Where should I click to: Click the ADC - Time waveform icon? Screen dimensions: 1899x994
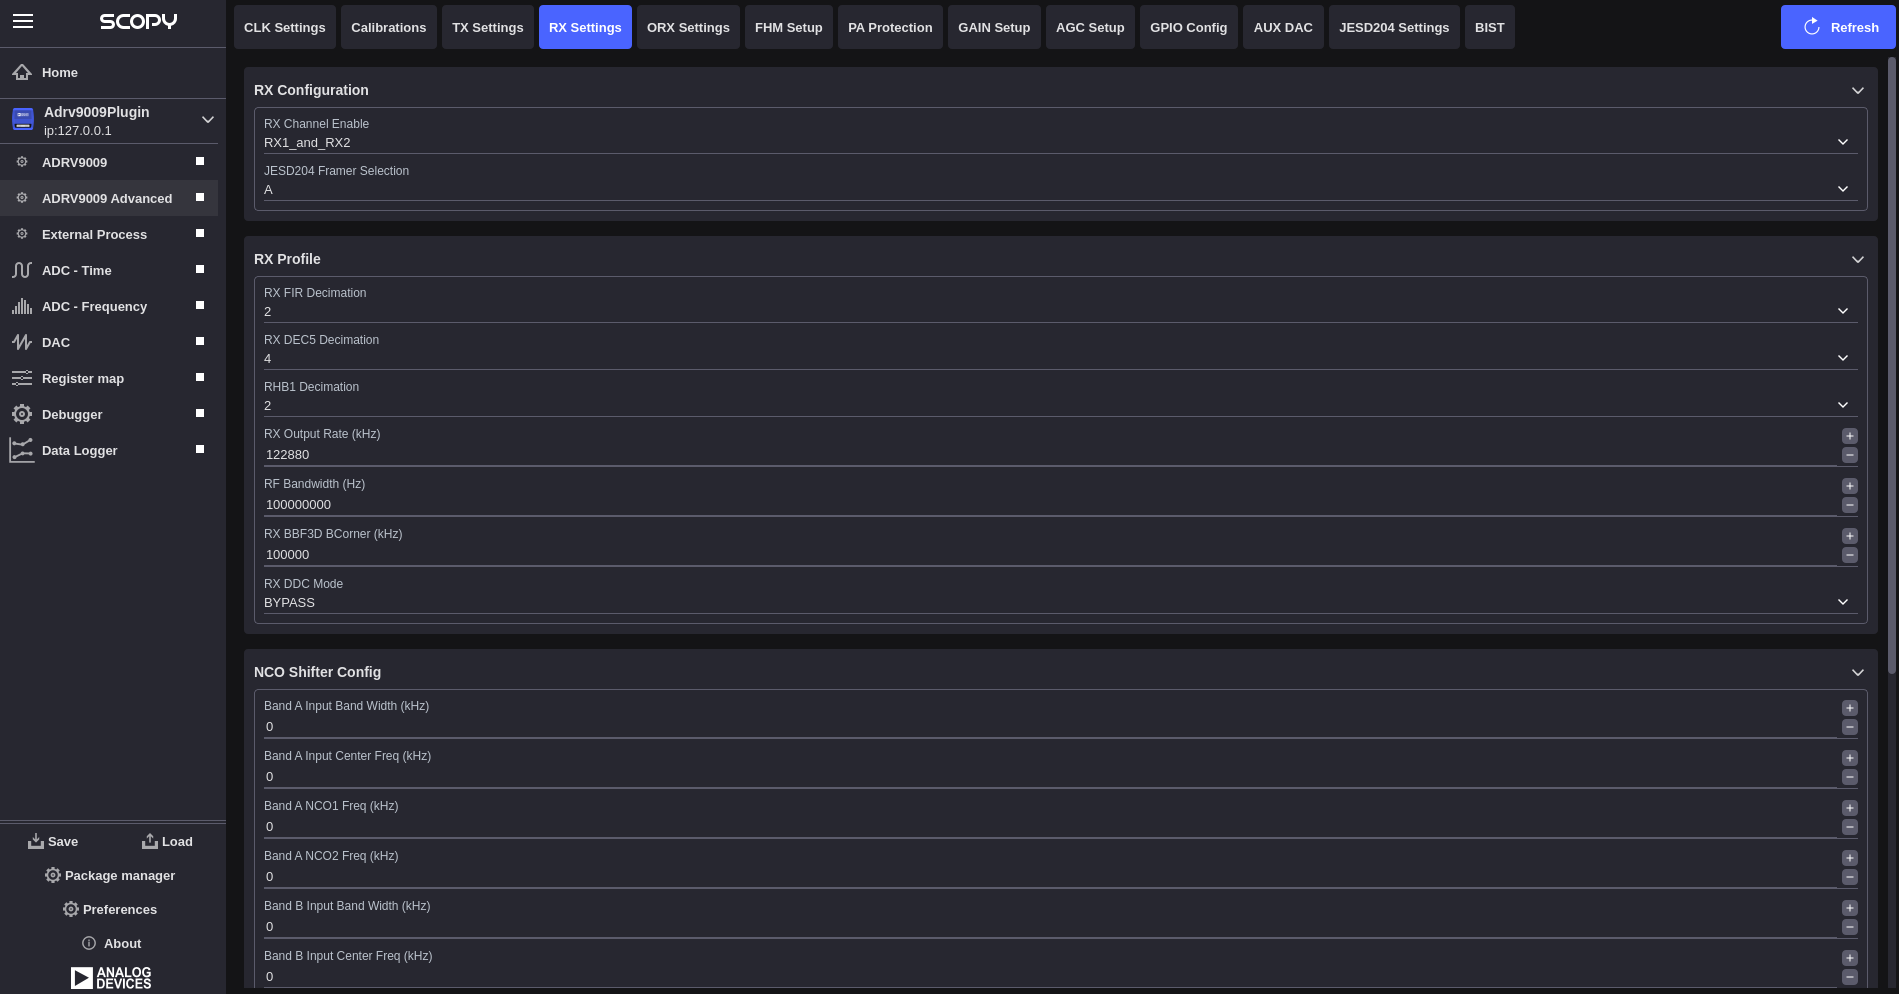tap(22, 270)
